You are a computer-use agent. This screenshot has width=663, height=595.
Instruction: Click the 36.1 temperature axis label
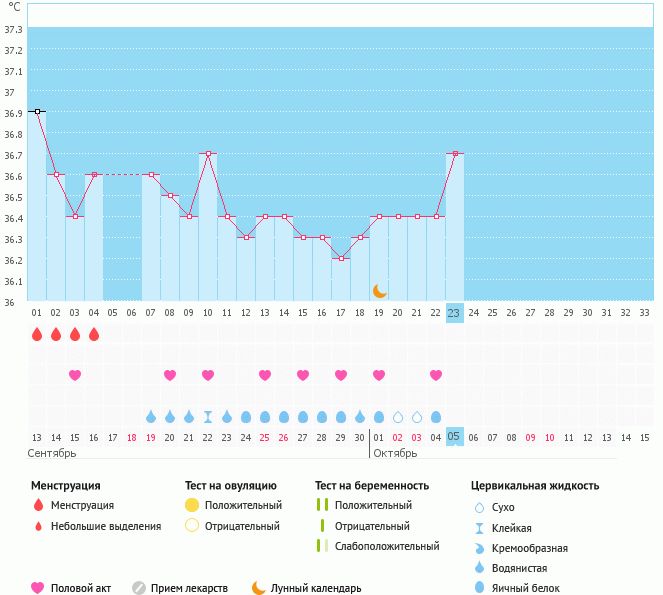click(13, 281)
